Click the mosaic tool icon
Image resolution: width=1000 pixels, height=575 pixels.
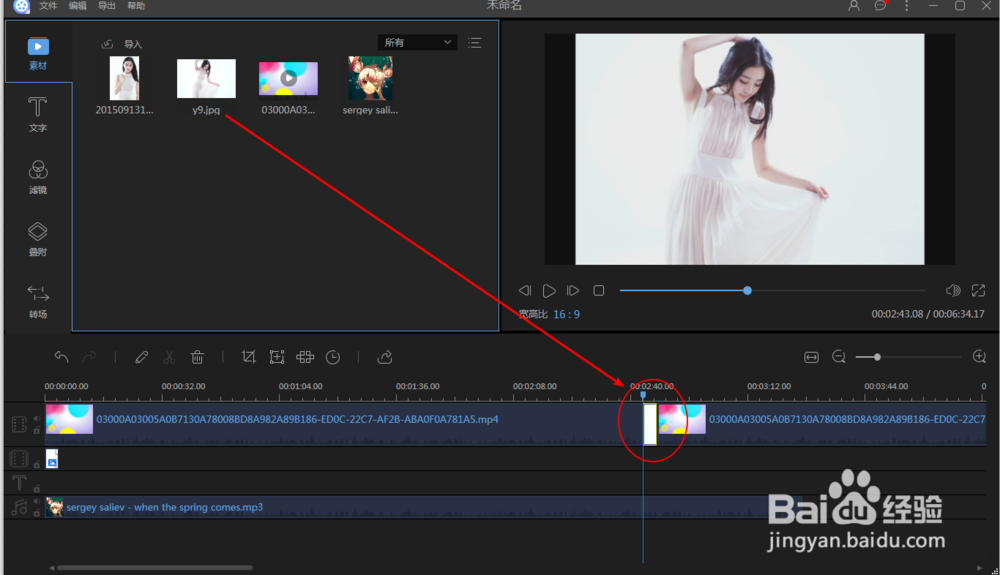pos(305,357)
